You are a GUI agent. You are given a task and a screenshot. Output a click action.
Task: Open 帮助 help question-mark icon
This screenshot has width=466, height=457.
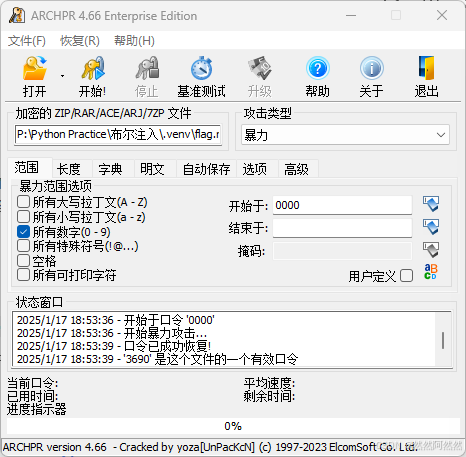click(318, 68)
